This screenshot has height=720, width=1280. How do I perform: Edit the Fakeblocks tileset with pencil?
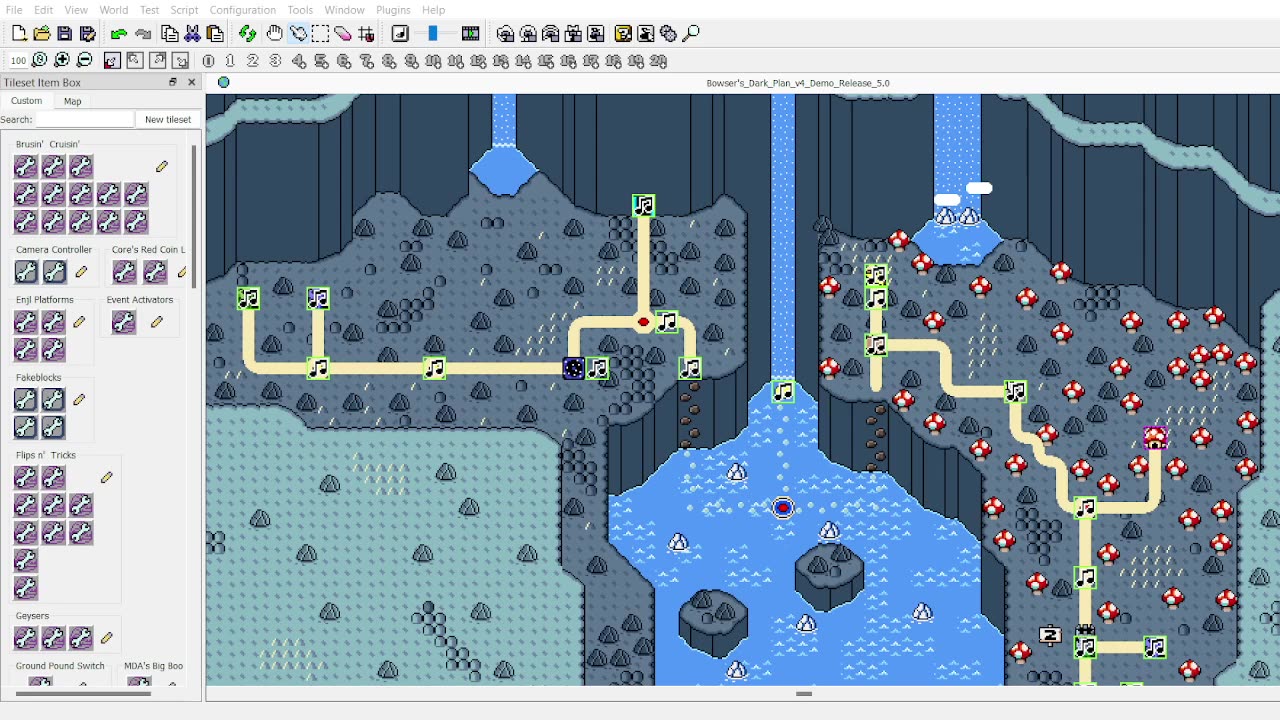(79, 400)
